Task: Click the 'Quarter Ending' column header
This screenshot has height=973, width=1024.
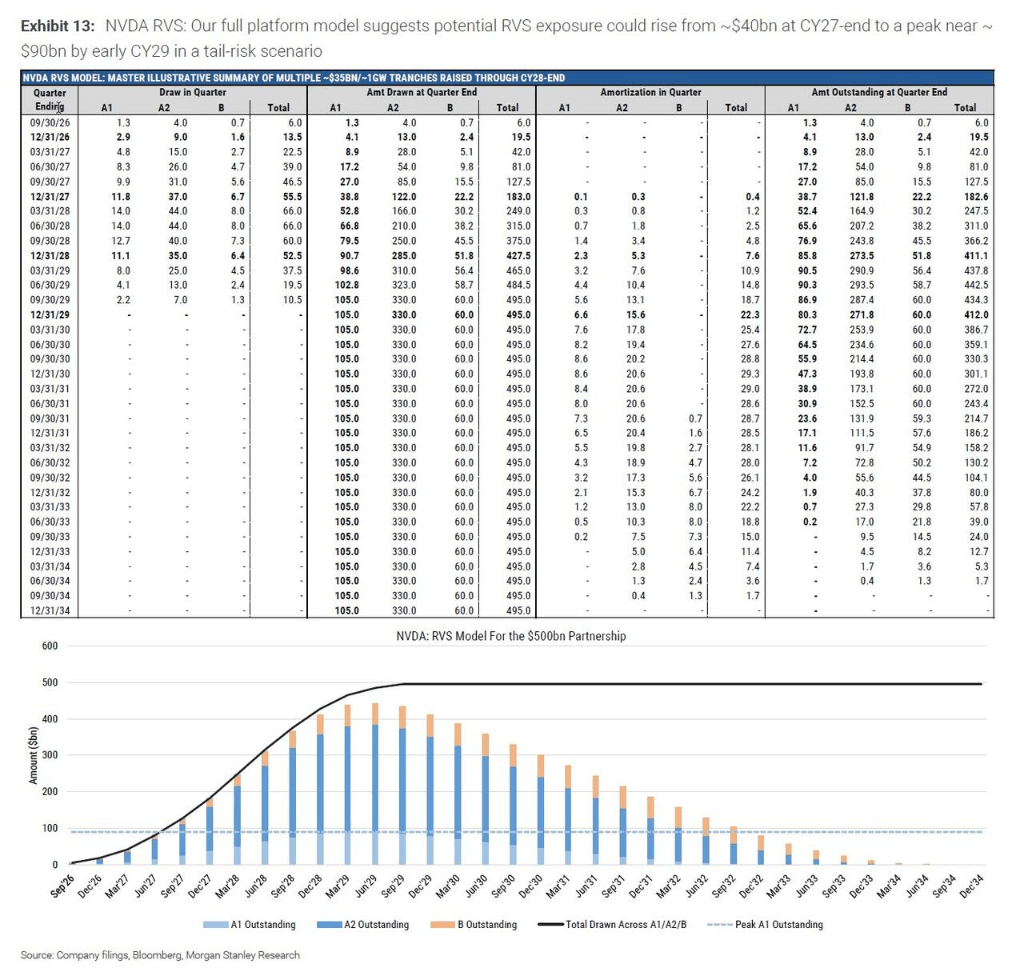Action: [x=50, y=100]
